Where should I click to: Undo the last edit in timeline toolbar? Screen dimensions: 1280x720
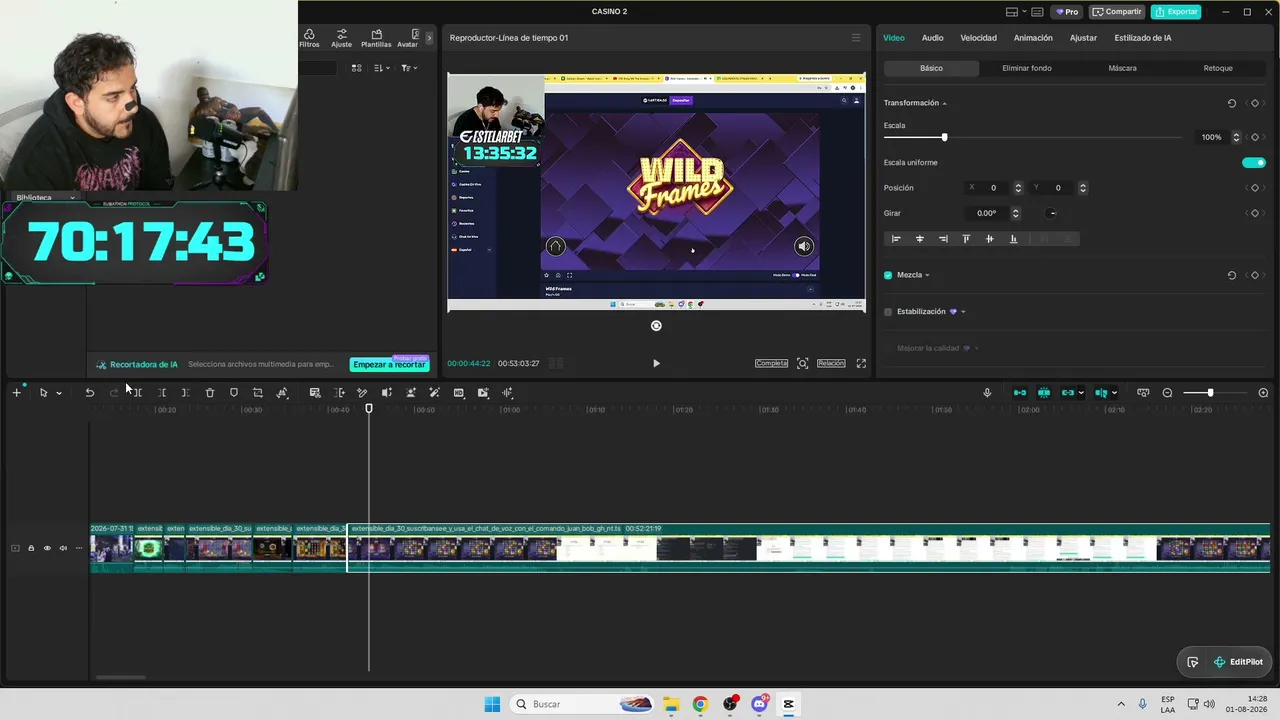point(89,393)
